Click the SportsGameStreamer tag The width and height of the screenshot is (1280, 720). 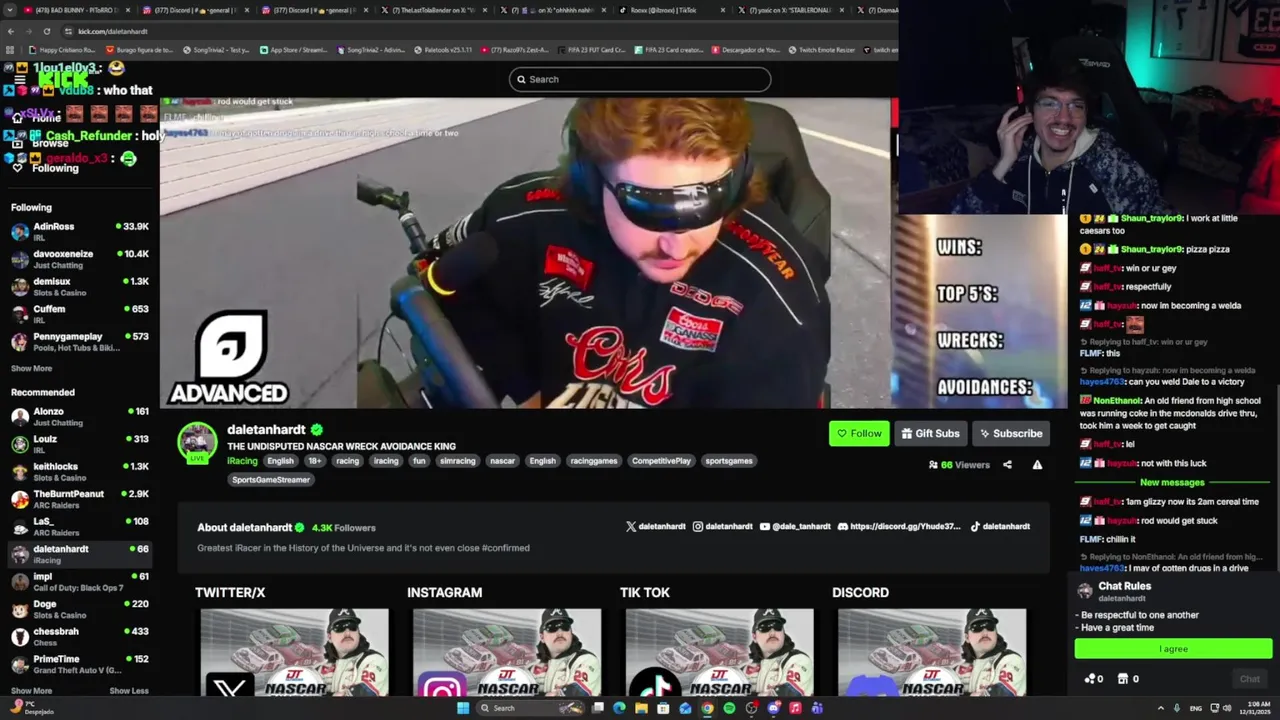pos(271,480)
